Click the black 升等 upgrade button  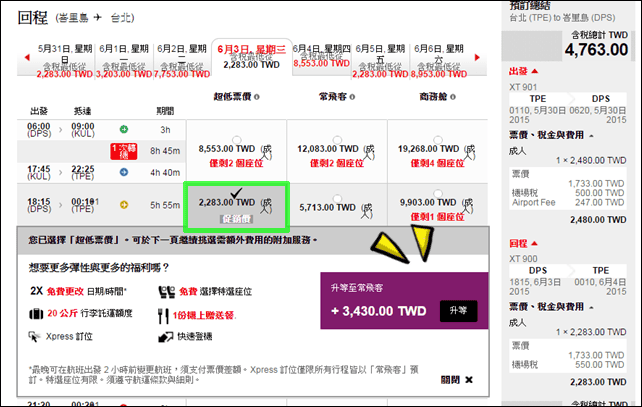click(458, 311)
